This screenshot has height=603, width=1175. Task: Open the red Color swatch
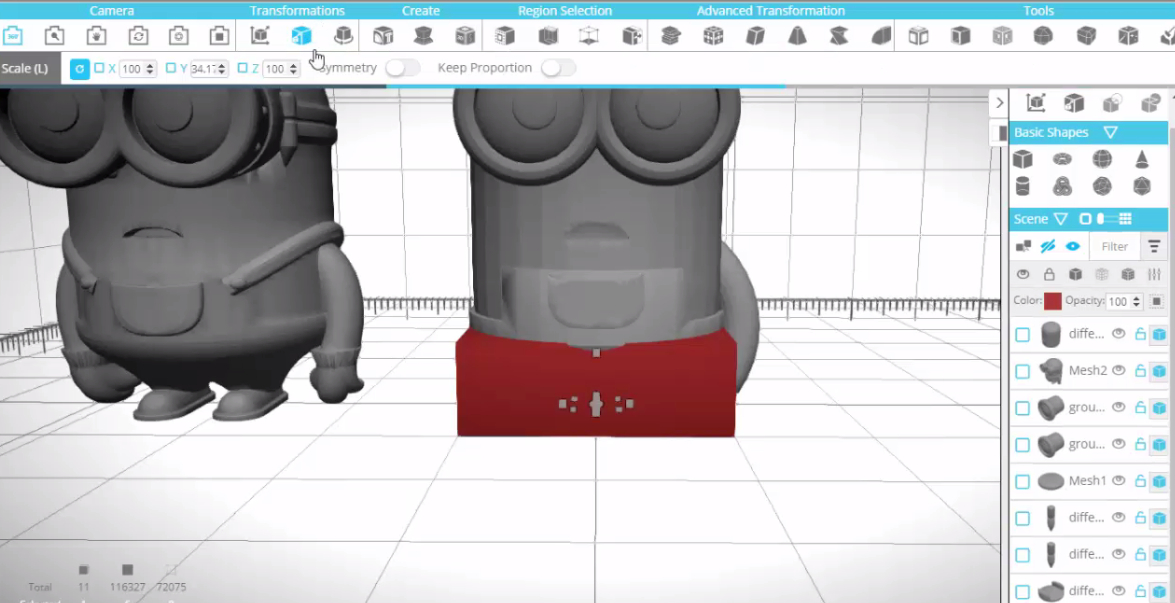[1053, 301]
